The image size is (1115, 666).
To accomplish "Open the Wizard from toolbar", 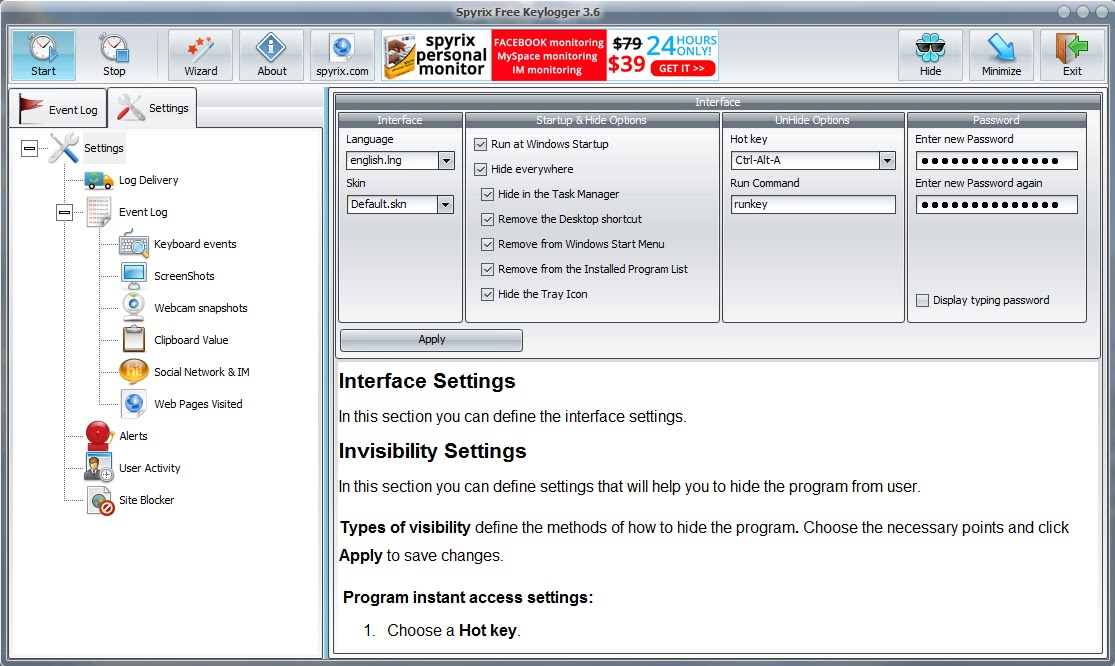I will click(201, 55).
